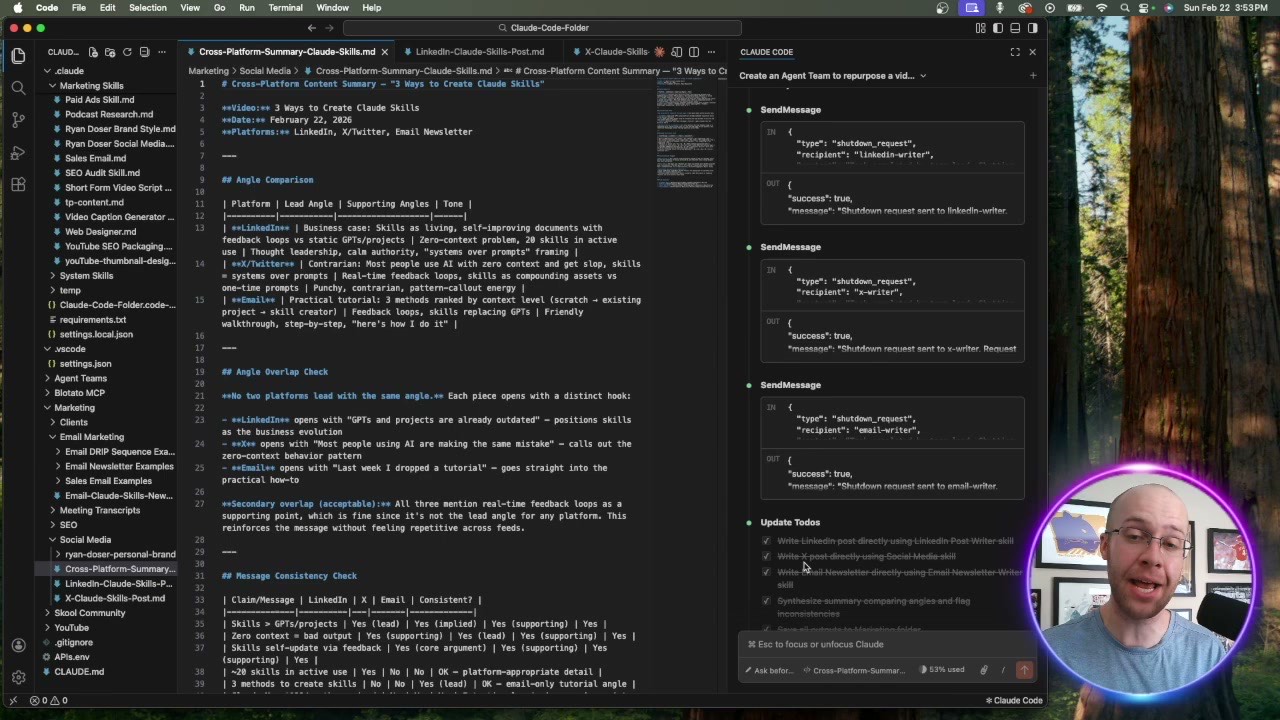Click the 53% used context indicator
The image size is (1280, 720).
[x=943, y=670]
